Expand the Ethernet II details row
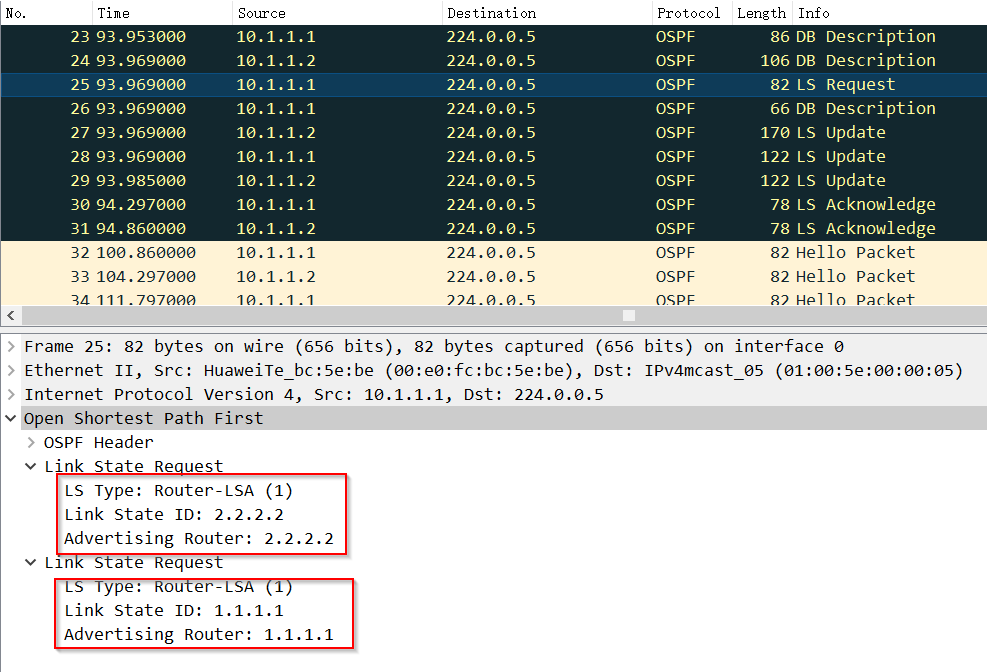 click(11, 370)
